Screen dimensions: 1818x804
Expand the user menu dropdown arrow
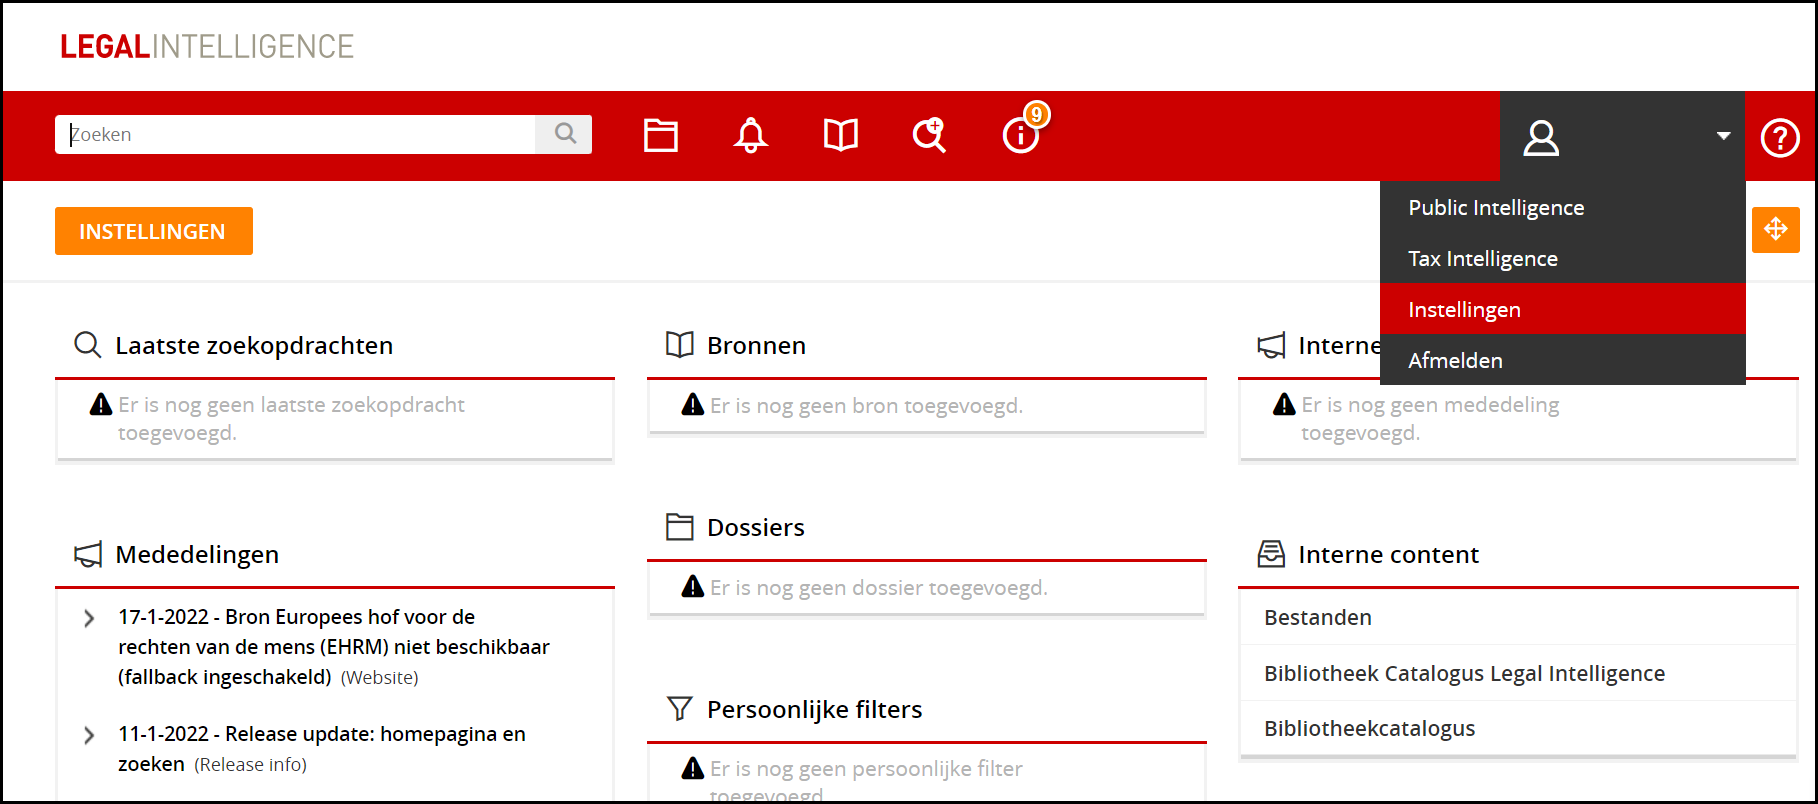pos(1723,136)
